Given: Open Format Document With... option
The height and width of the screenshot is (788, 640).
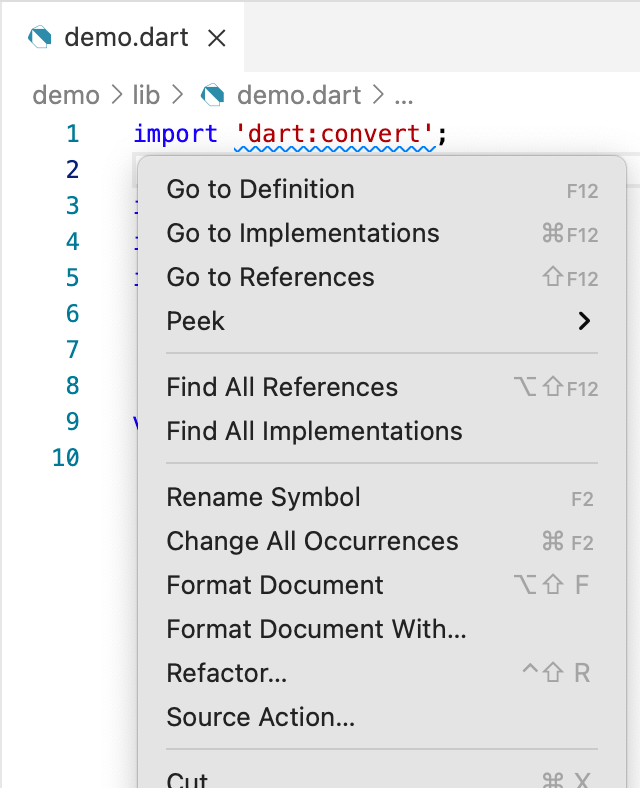Looking at the screenshot, I should [x=316, y=629].
